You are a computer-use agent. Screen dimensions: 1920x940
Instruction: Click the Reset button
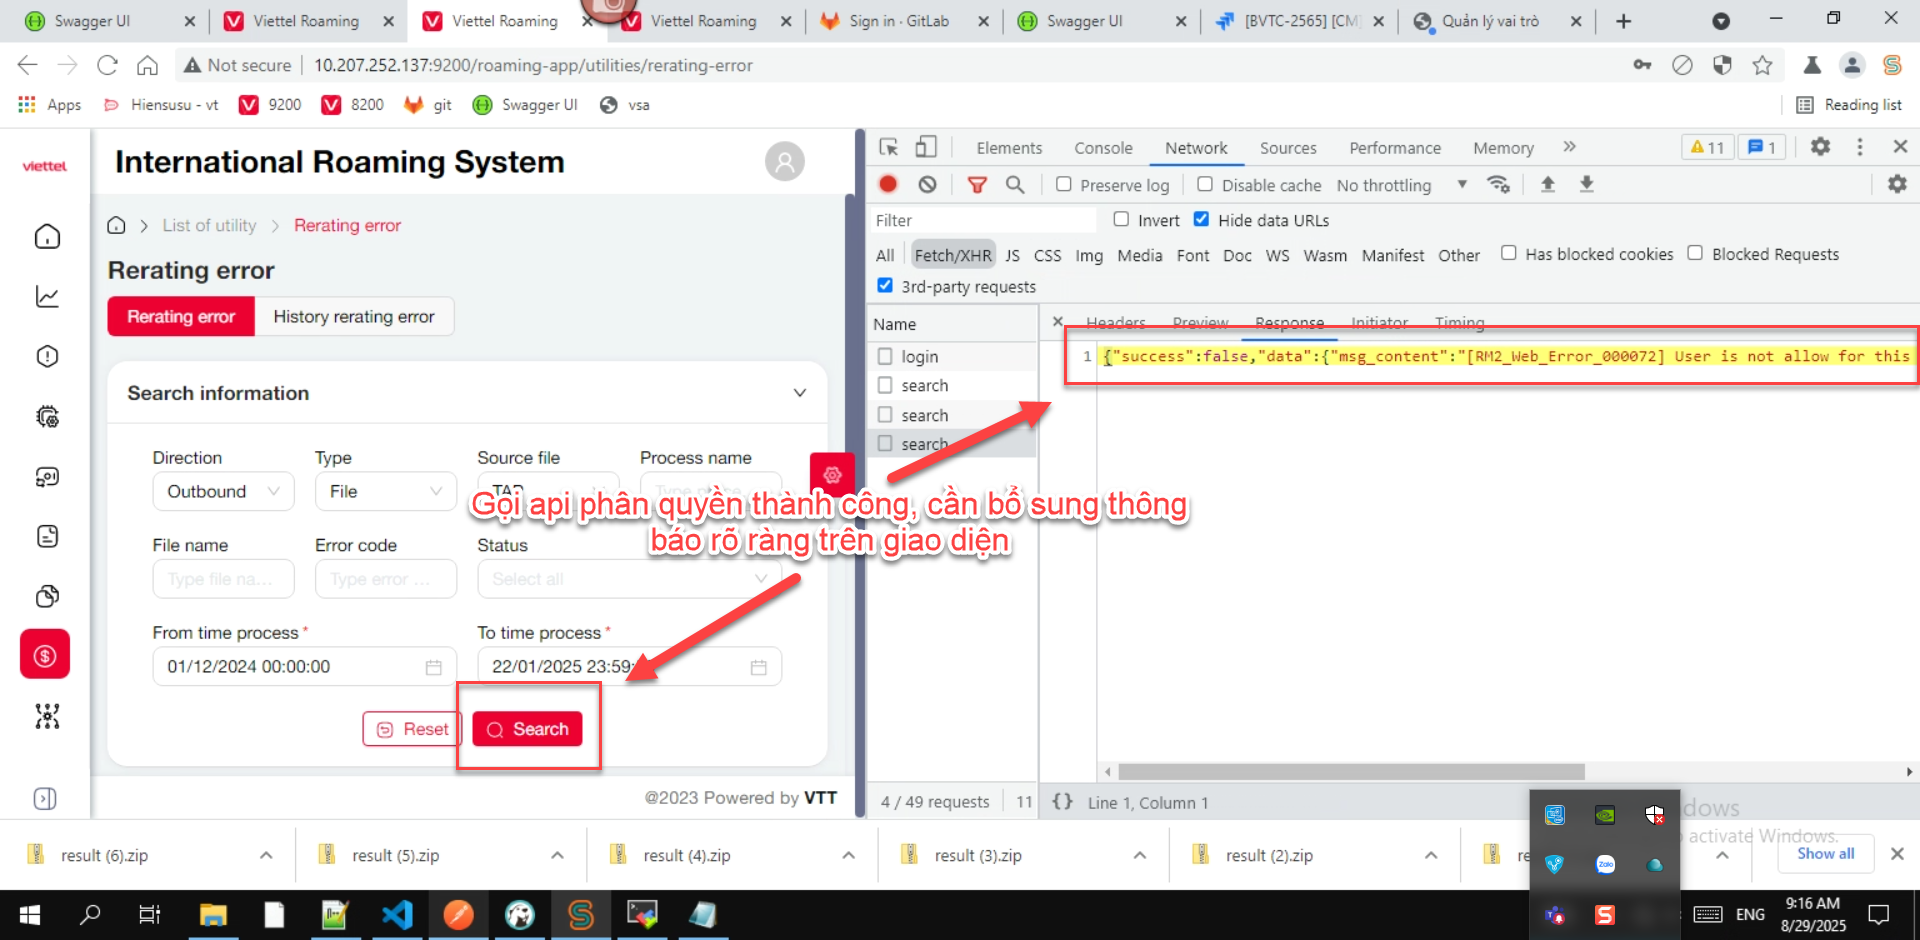point(412,729)
